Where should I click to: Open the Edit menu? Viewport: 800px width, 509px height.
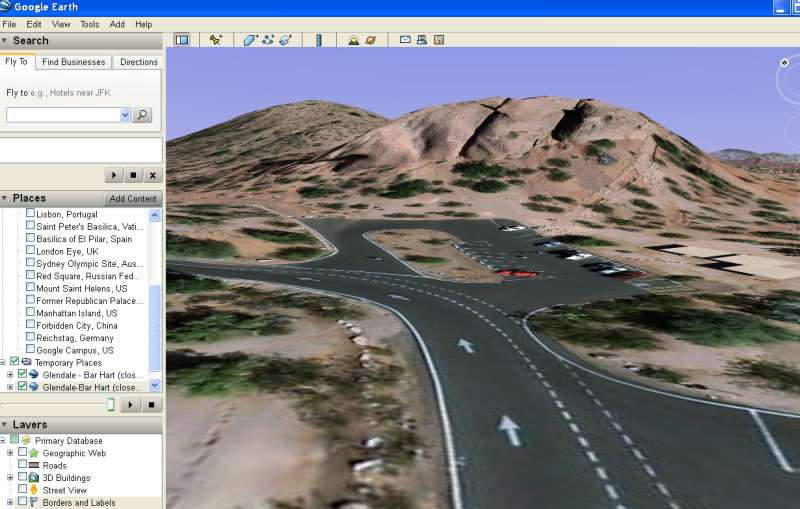pos(34,24)
